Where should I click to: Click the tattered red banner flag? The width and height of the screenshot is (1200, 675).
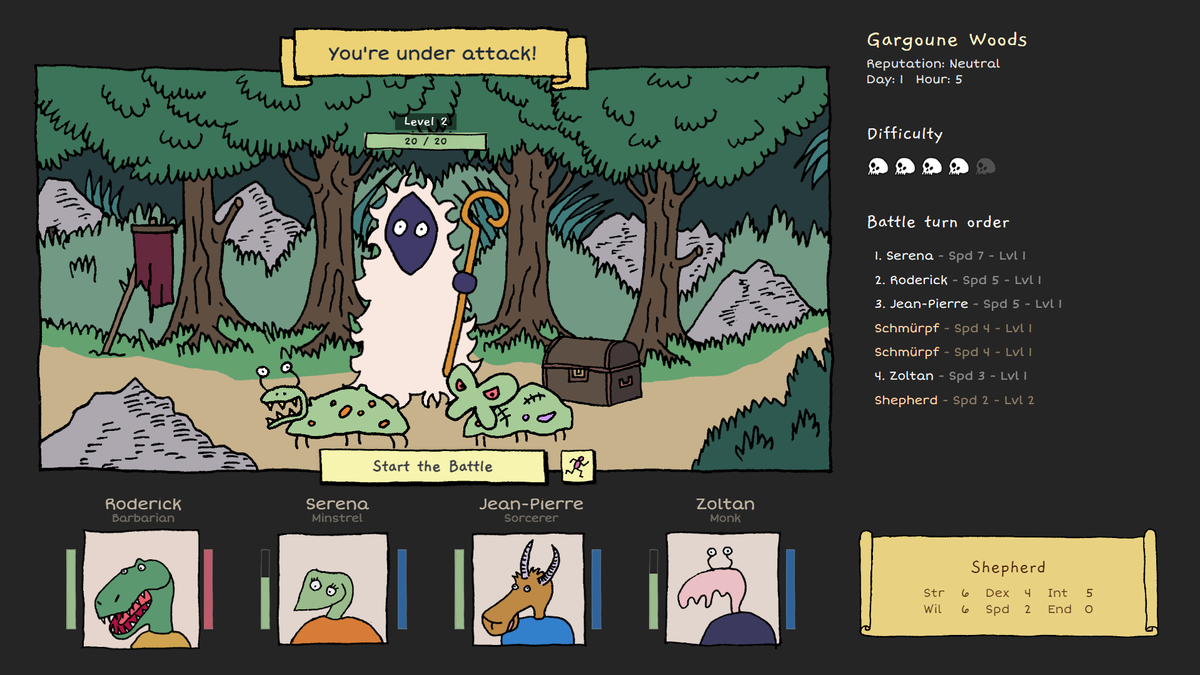point(155,268)
